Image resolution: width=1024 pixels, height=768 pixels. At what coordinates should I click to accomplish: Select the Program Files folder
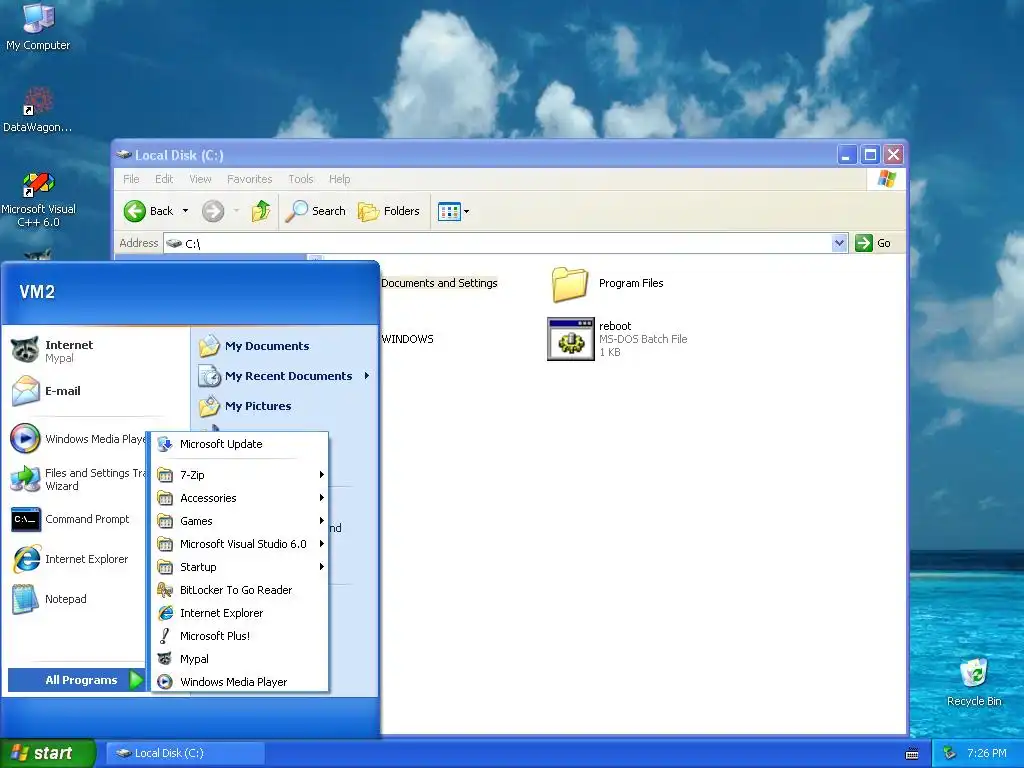click(607, 283)
